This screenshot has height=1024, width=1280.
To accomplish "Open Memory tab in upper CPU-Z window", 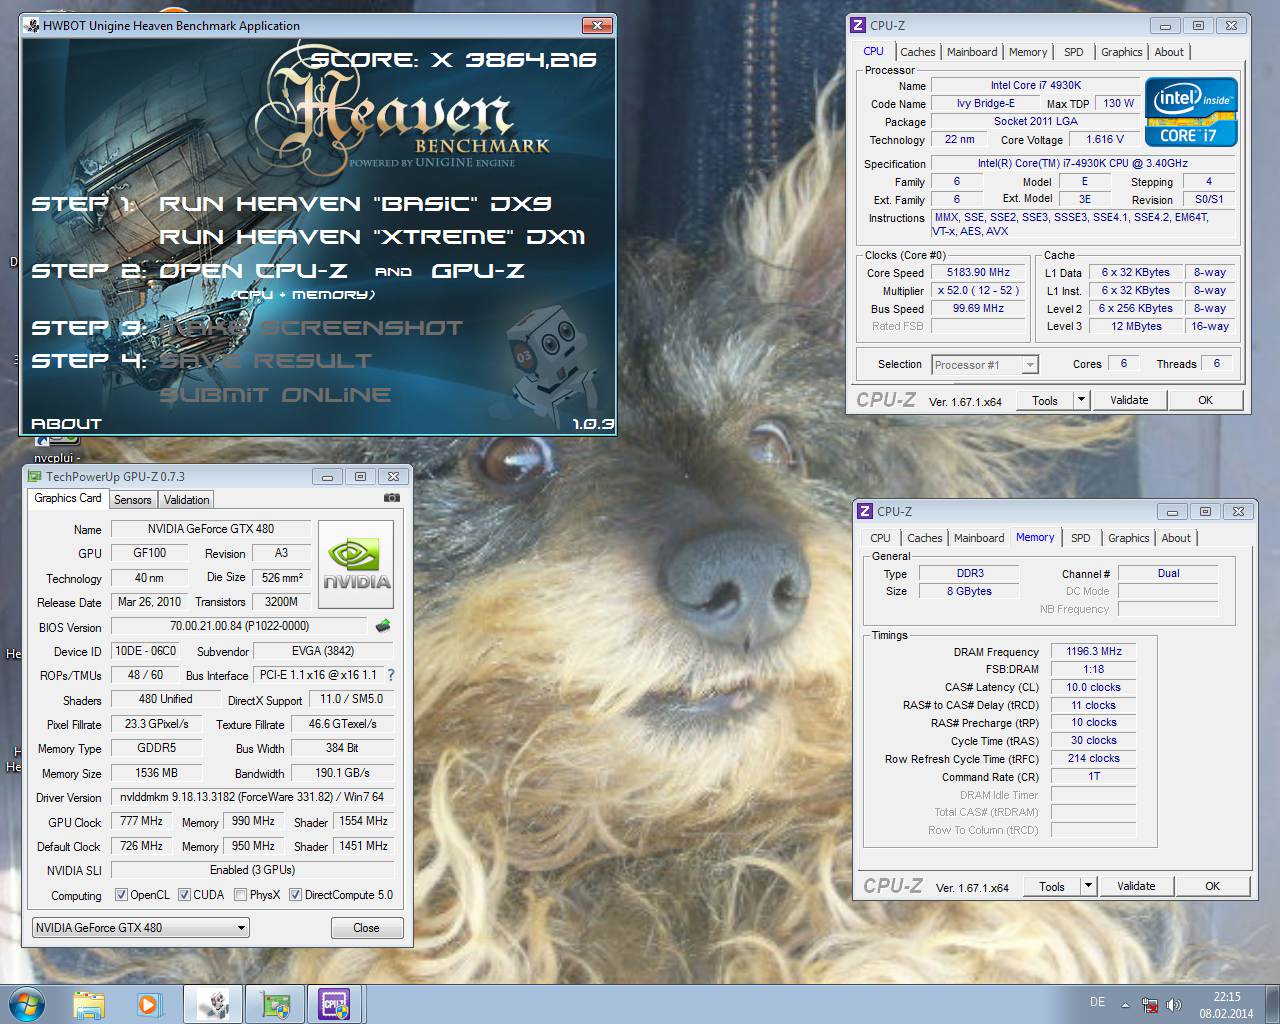I will (x=1028, y=52).
